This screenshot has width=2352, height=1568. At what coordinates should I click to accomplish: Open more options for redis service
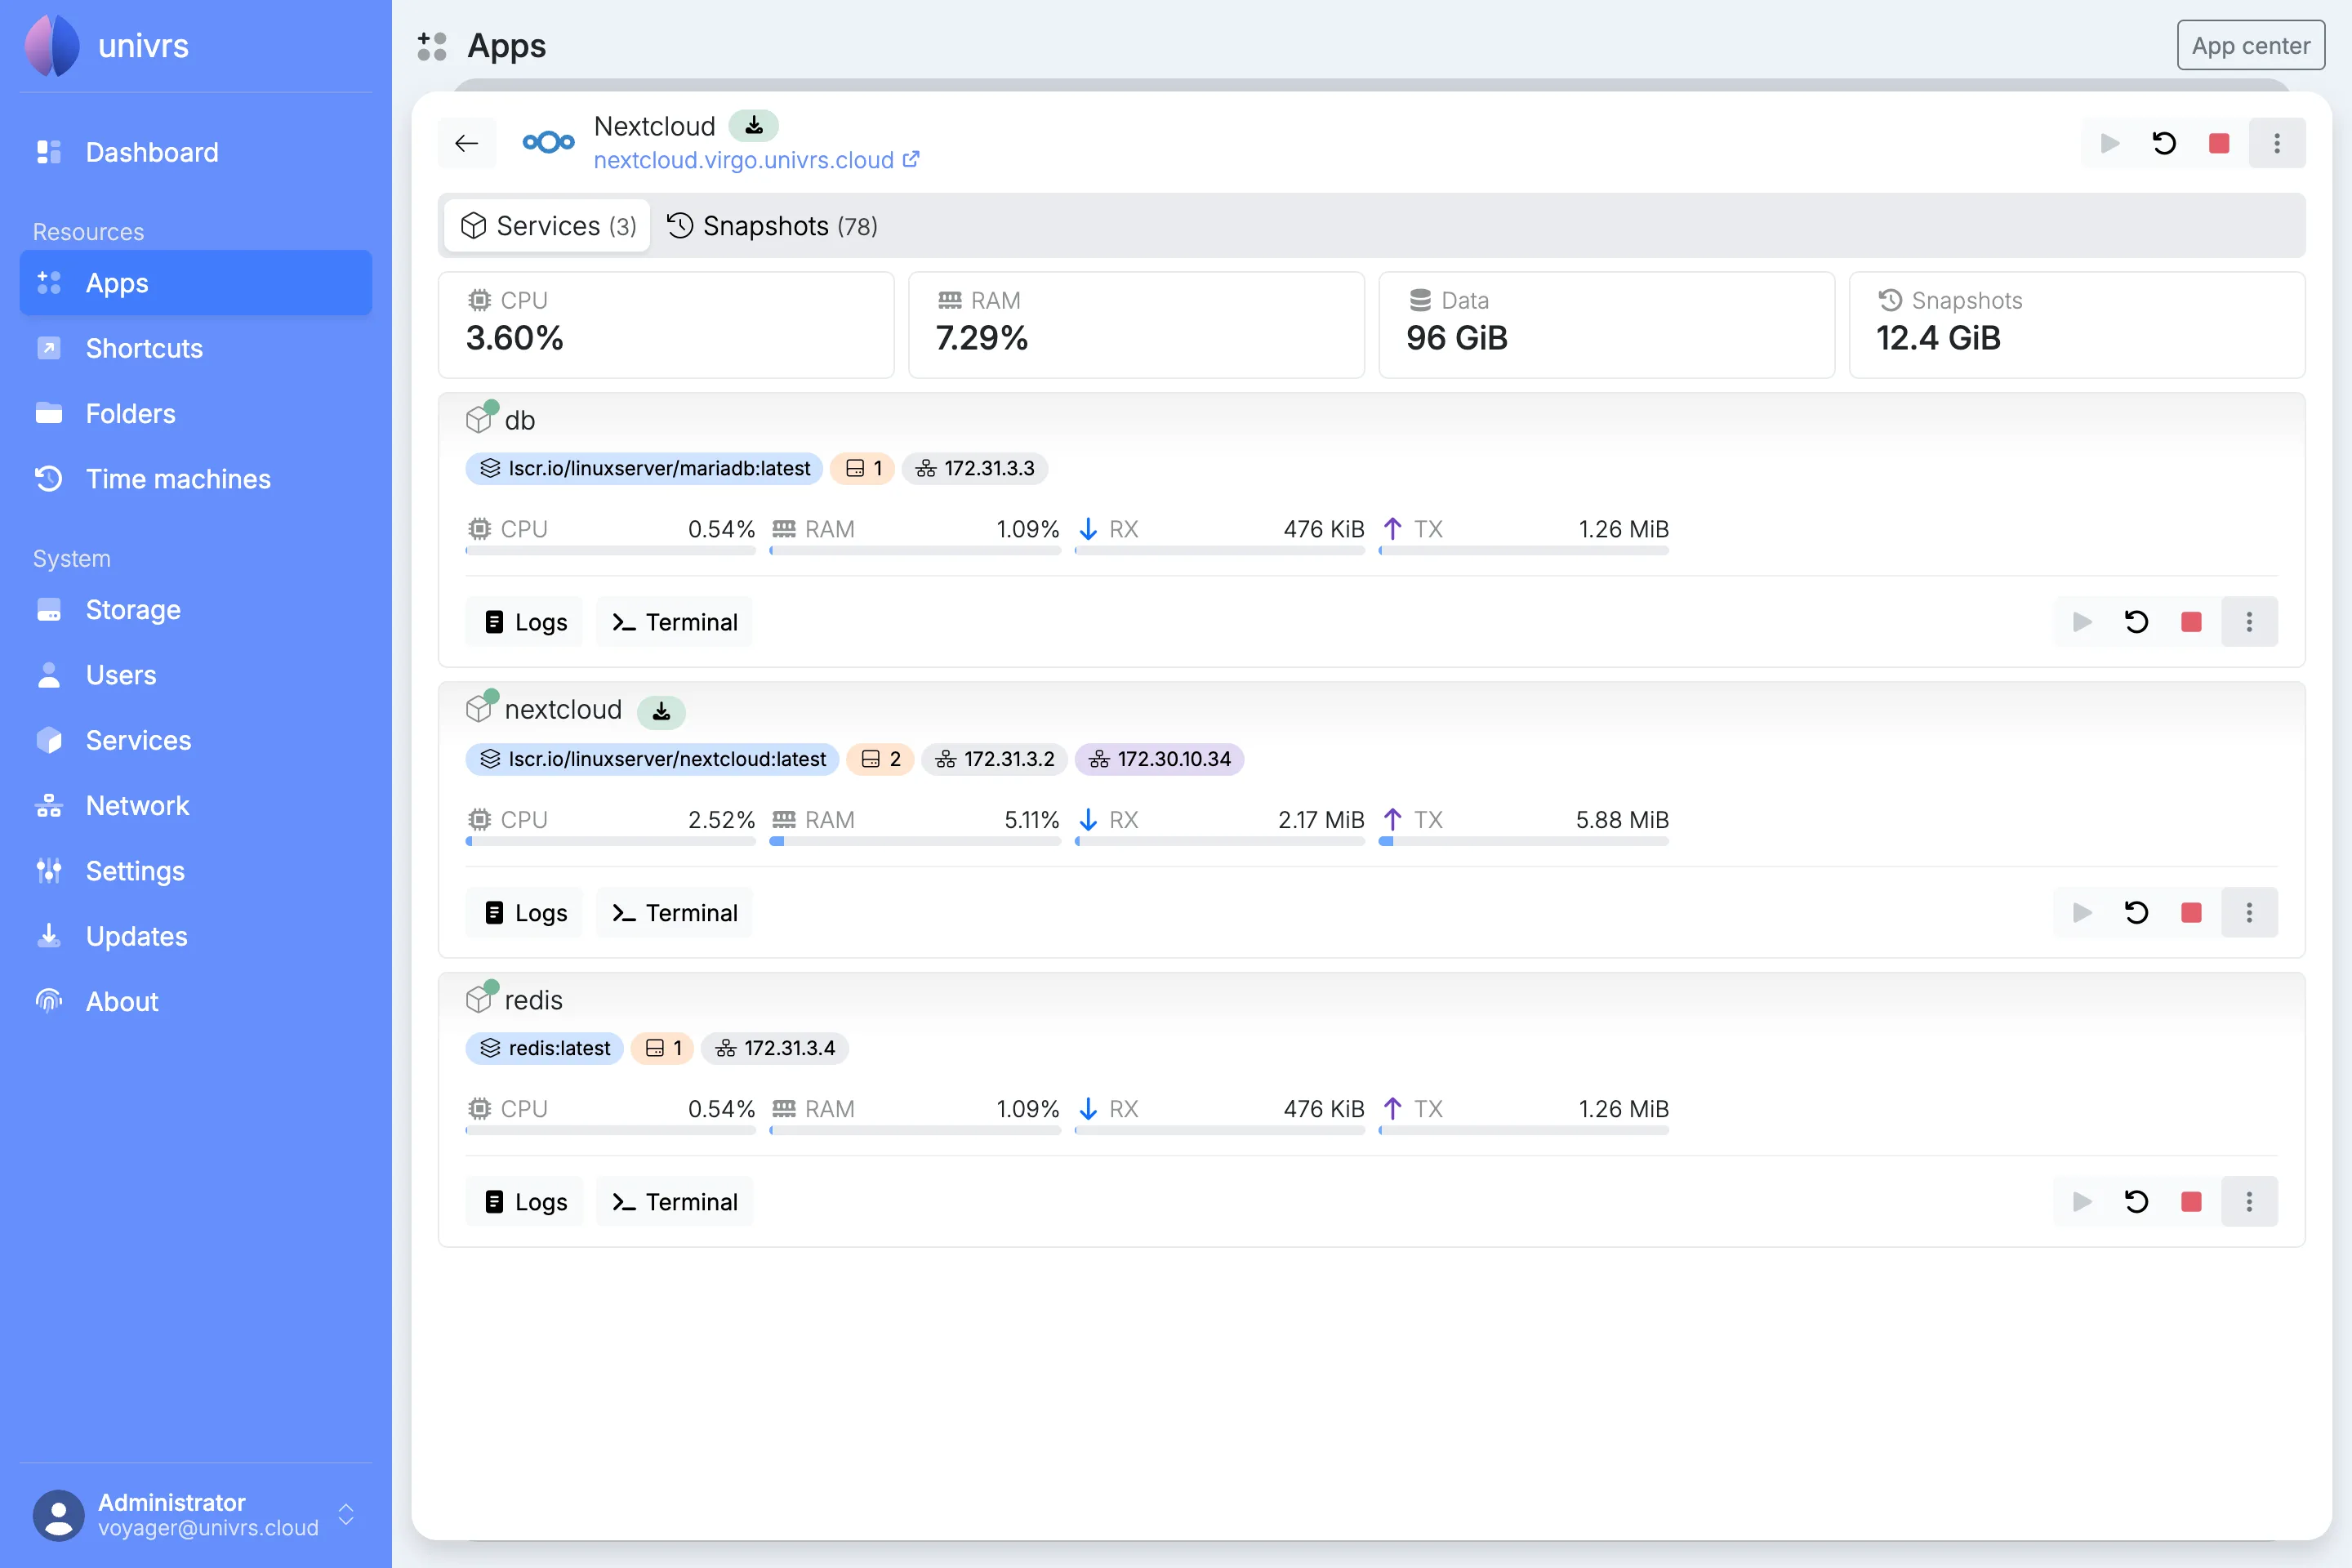pos(2249,1202)
